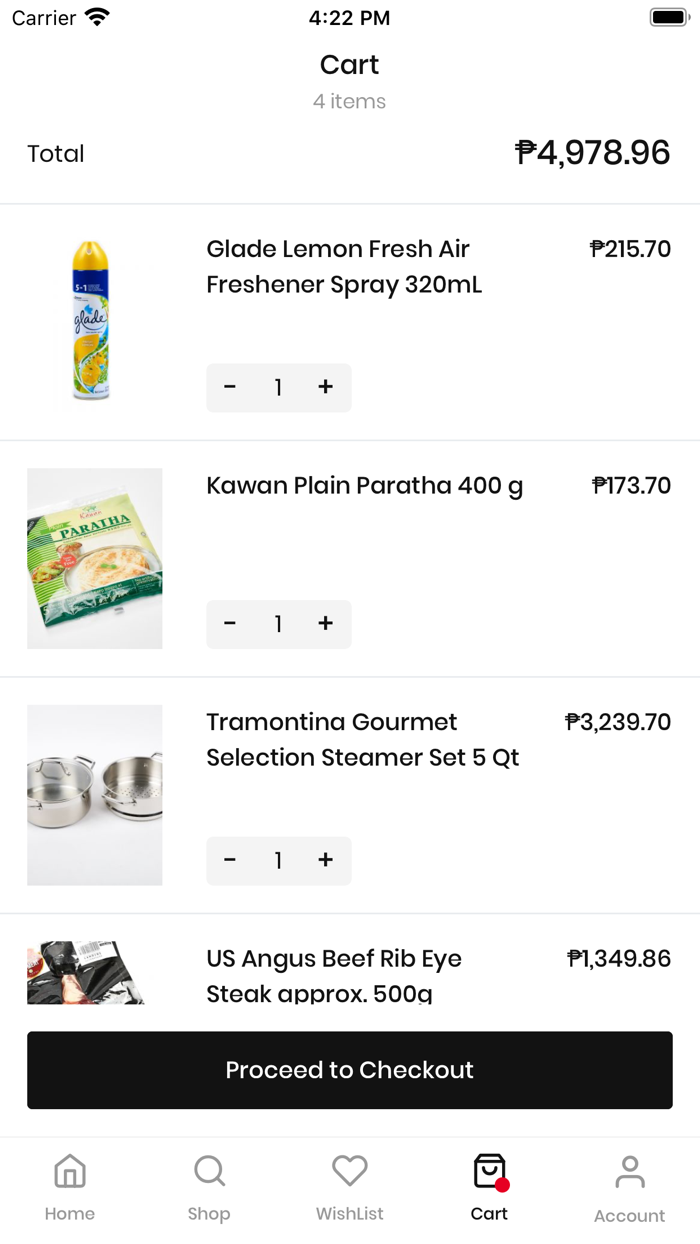Increase Tramontina Steamer Set quantity

click(325, 860)
